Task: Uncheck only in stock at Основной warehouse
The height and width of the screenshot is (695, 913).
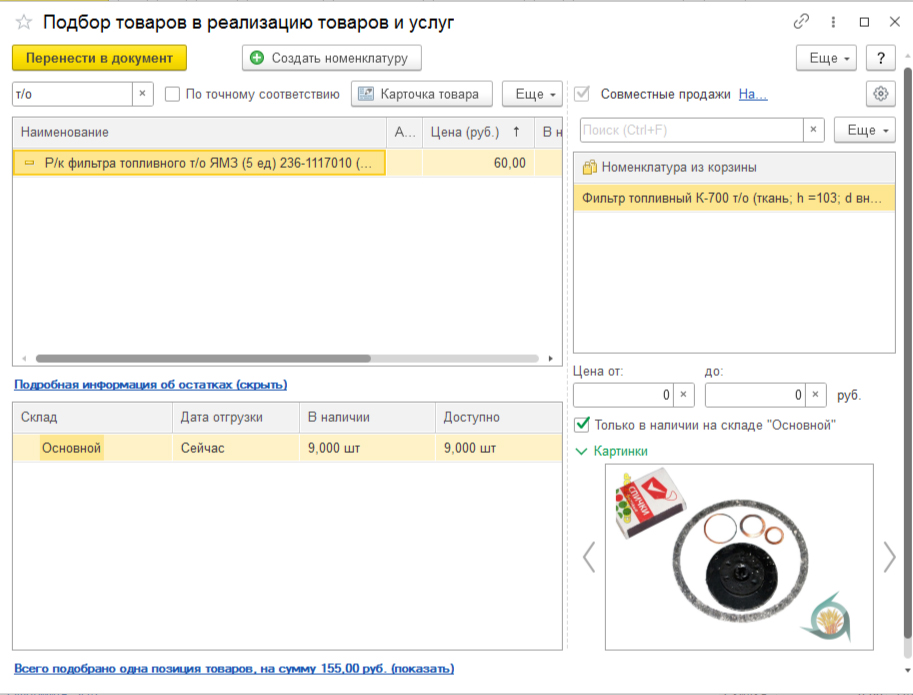Action: coord(582,425)
